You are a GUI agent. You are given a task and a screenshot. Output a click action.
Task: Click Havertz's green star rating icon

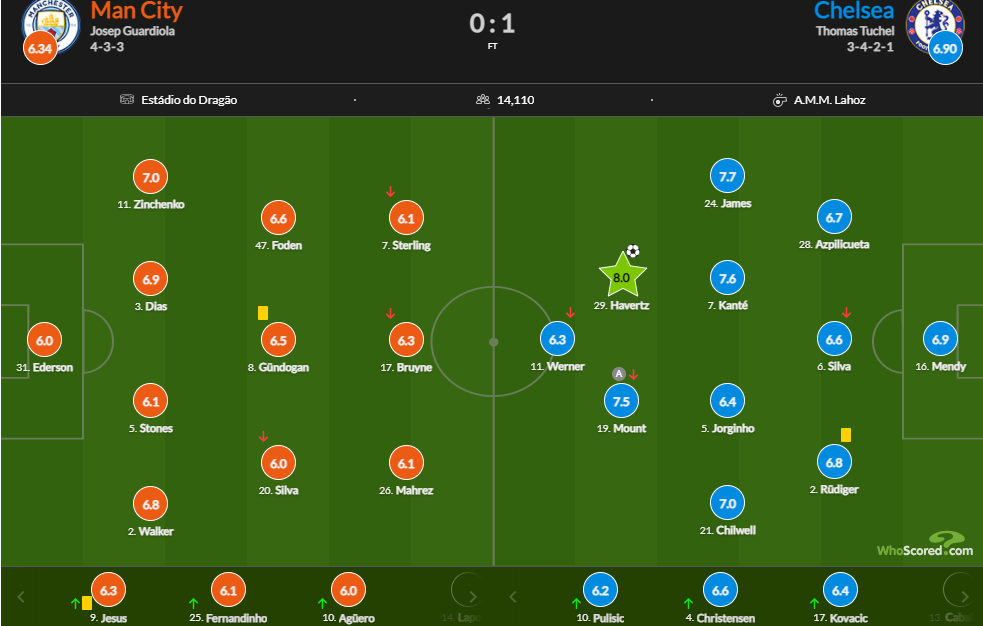(622, 276)
